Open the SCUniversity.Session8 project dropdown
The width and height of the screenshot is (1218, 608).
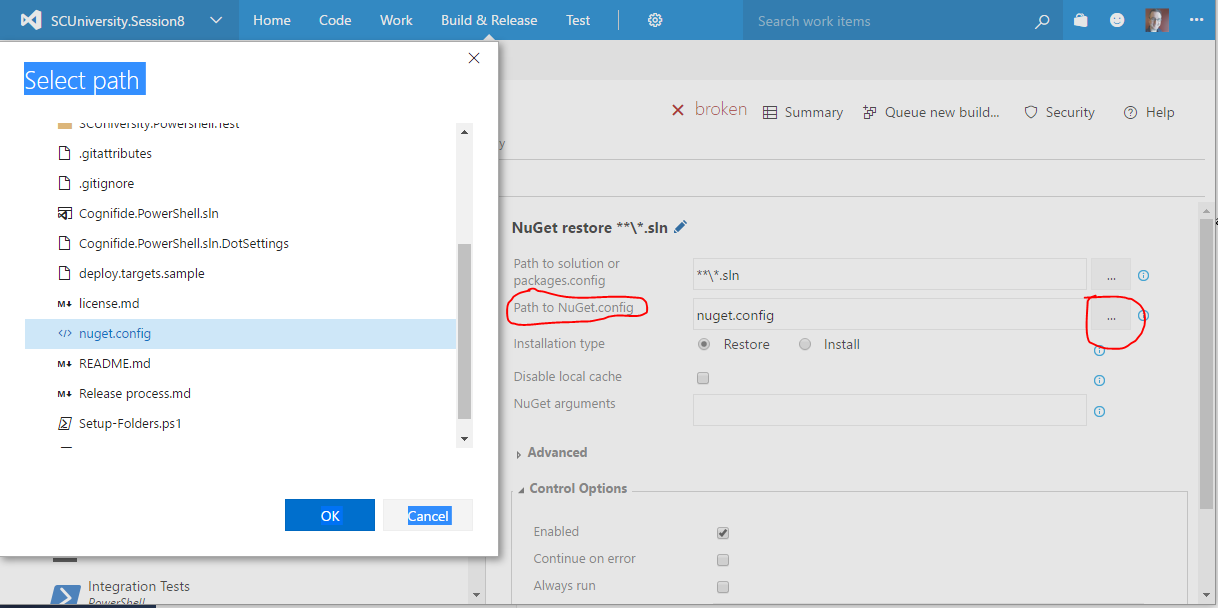coord(216,20)
